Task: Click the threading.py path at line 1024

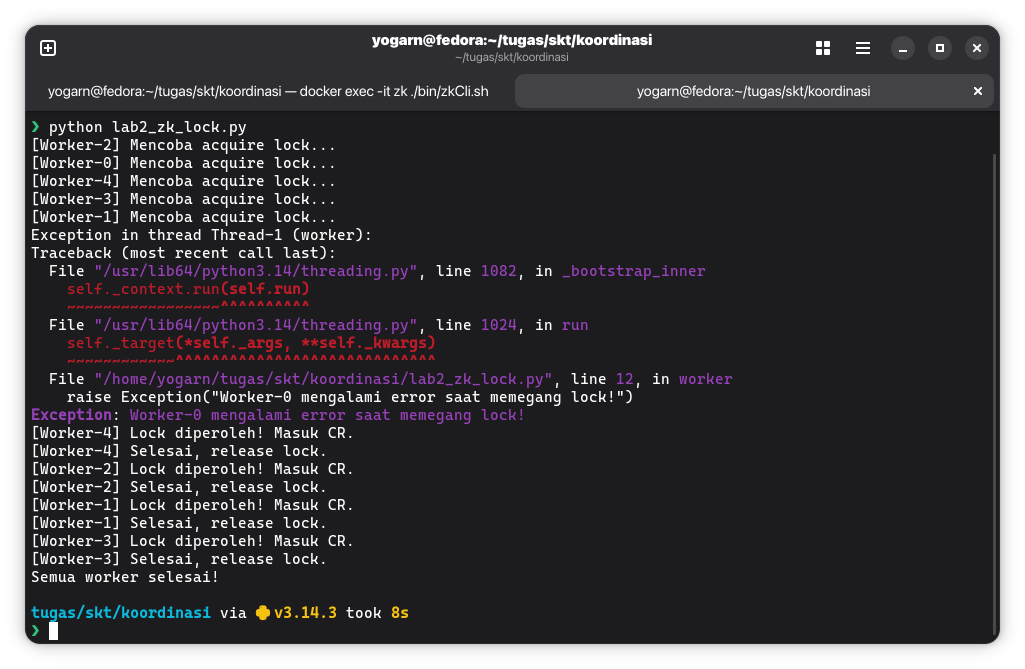Action: 256,325
